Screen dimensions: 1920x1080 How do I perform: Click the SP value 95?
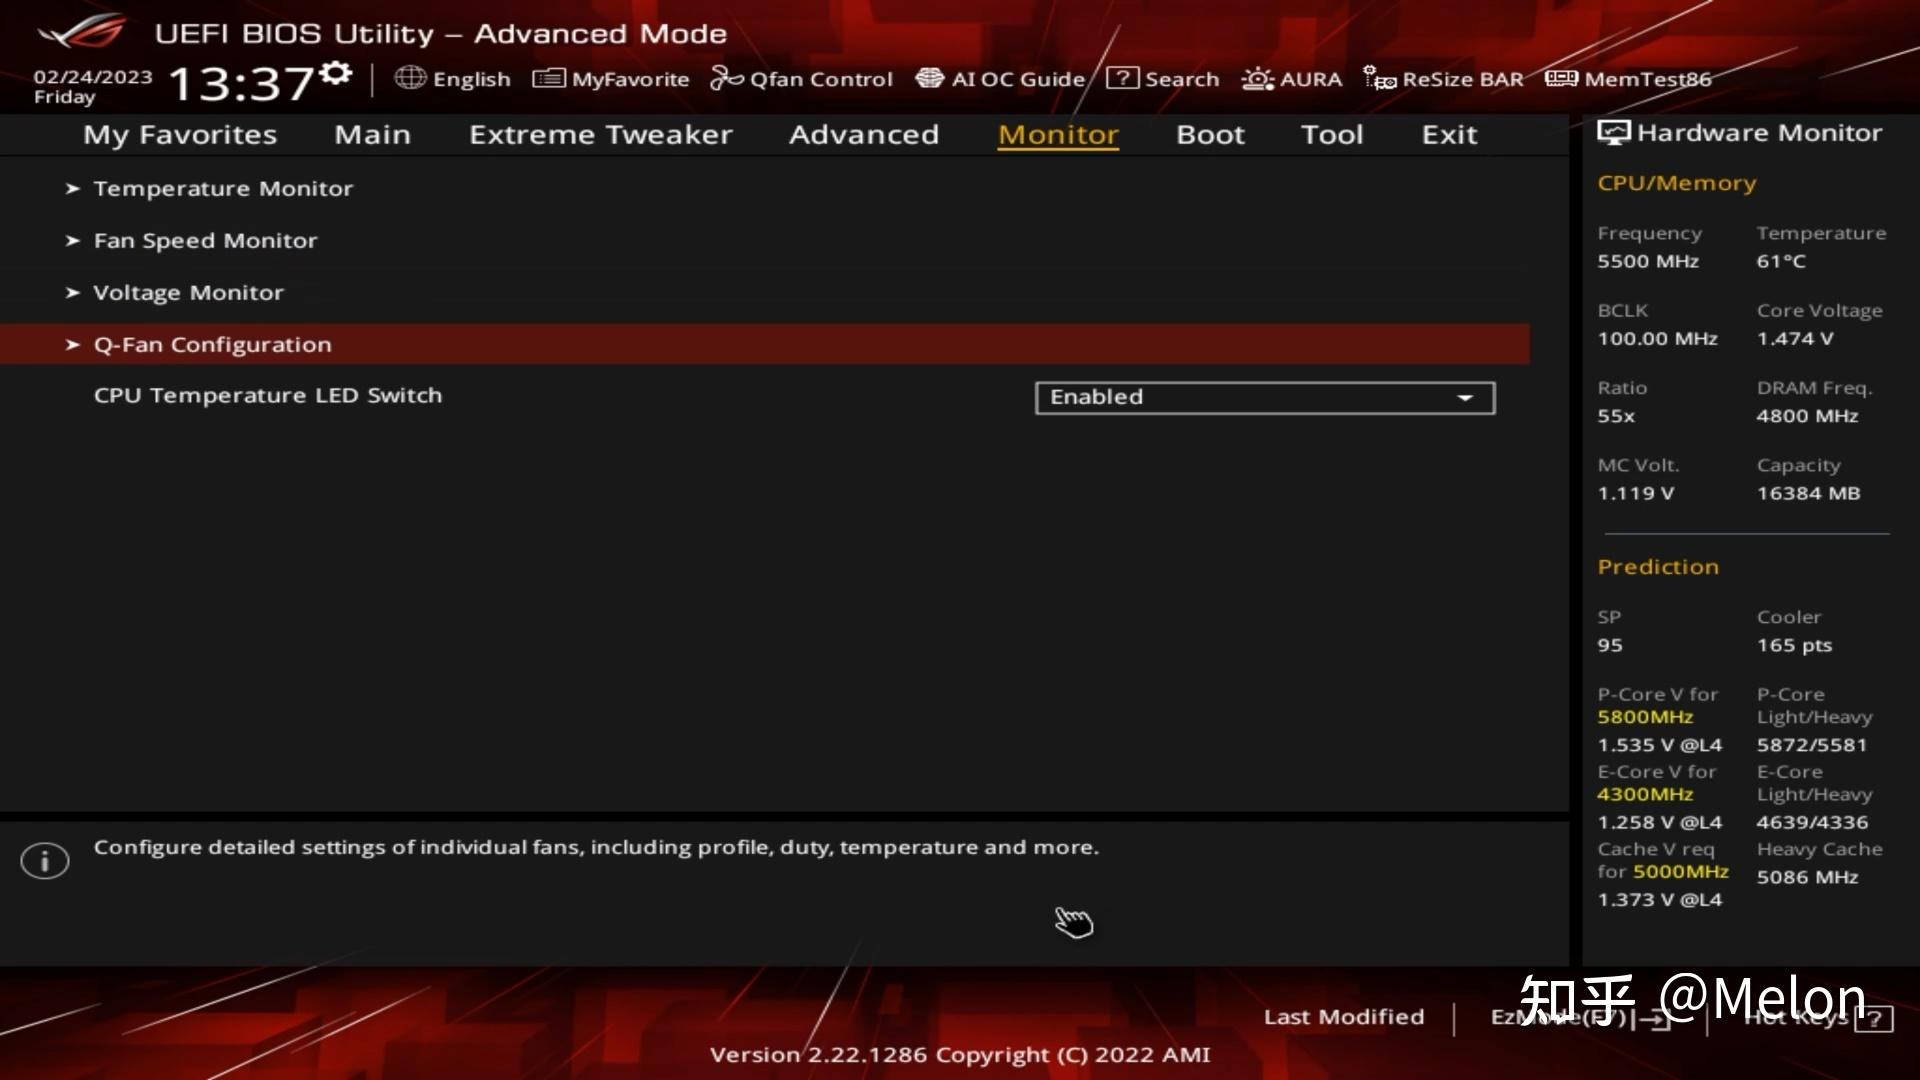[1610, 645]
